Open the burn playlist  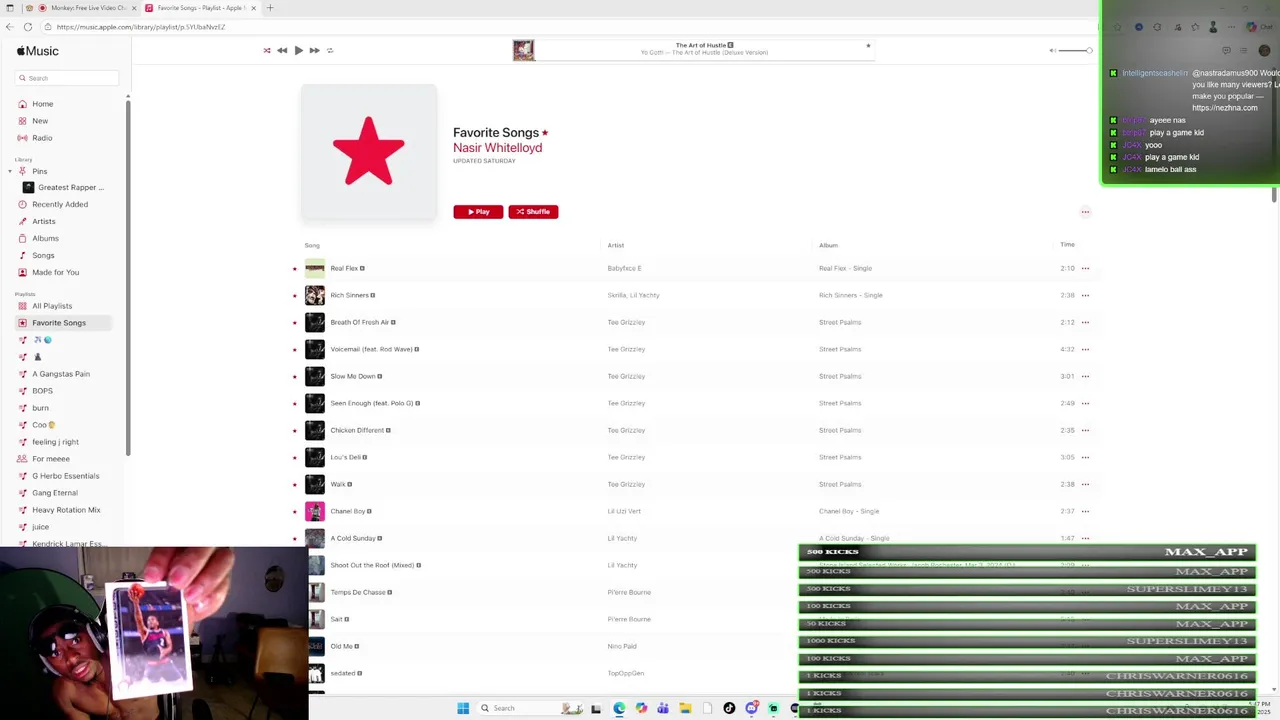click(x=40, y=408)
